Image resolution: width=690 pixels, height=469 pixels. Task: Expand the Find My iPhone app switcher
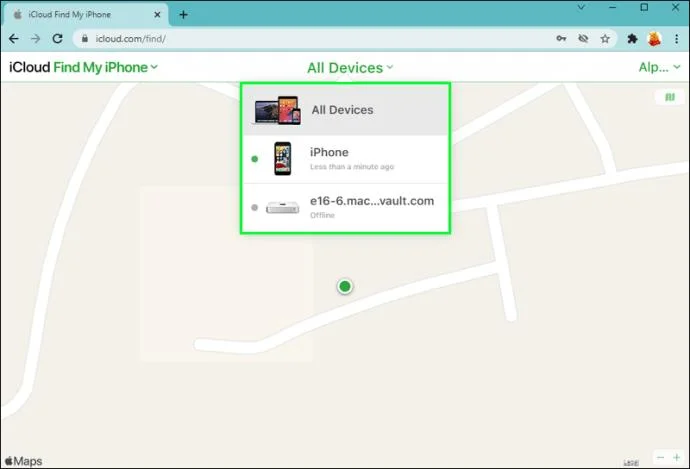105,67
